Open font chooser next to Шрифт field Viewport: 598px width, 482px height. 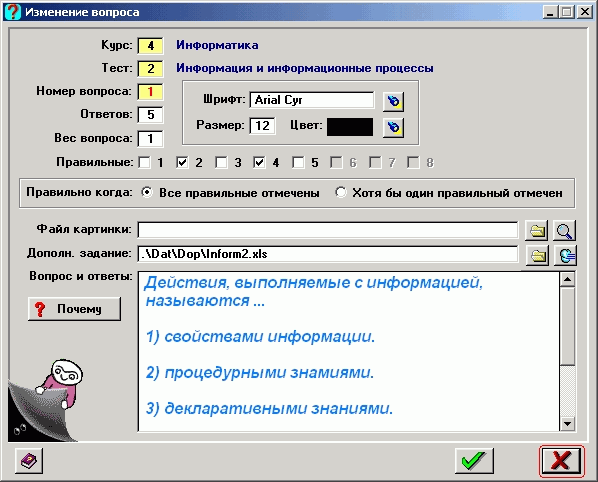coord(393,101)
